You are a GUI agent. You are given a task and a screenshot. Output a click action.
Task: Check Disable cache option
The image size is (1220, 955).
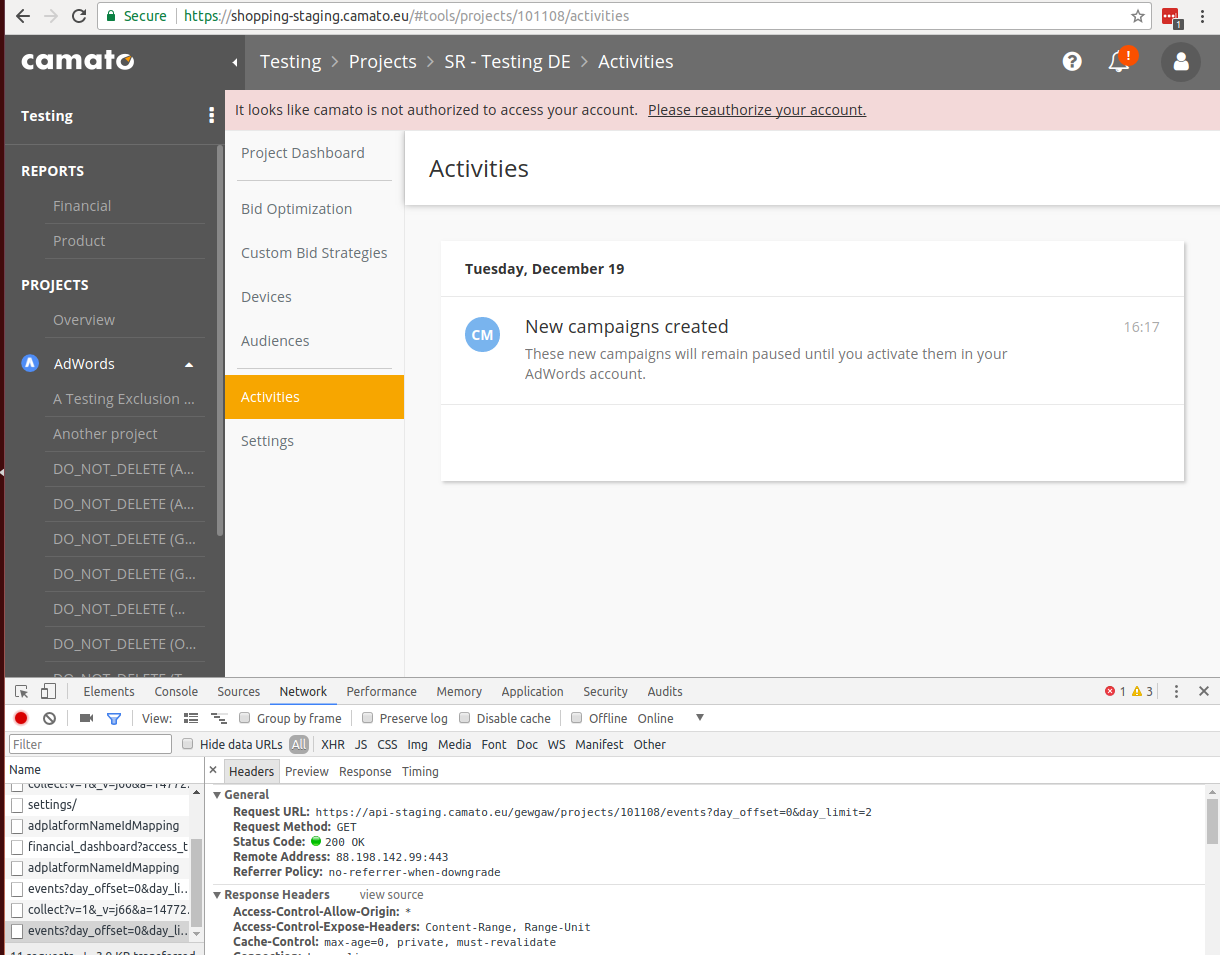(465, 718)
